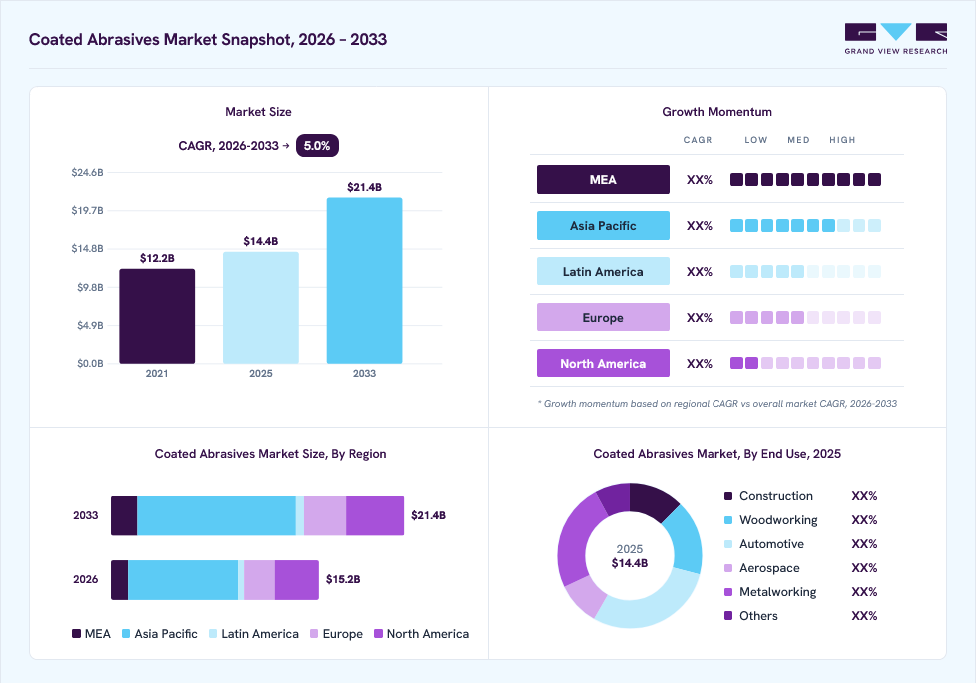This screenshot has width=976, height=683.
Task: Select the Asia Pacific region label
Action: tap(603, 225)
